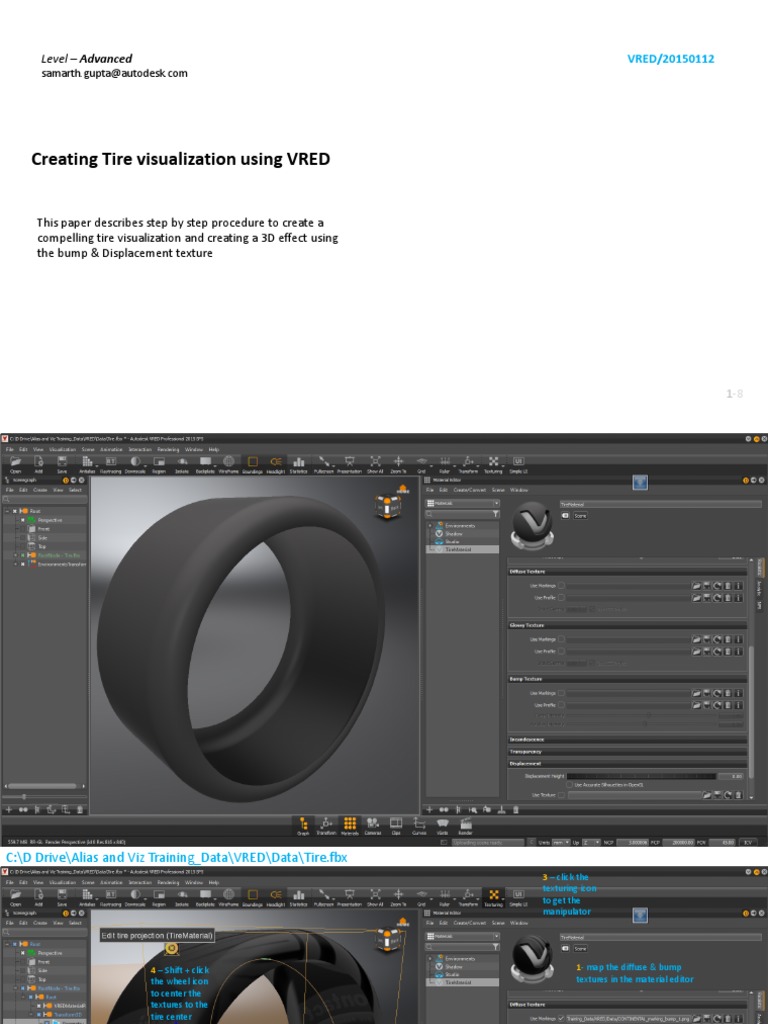Enable Raytracing in upper VRED toolbar

tap(110, 463)
